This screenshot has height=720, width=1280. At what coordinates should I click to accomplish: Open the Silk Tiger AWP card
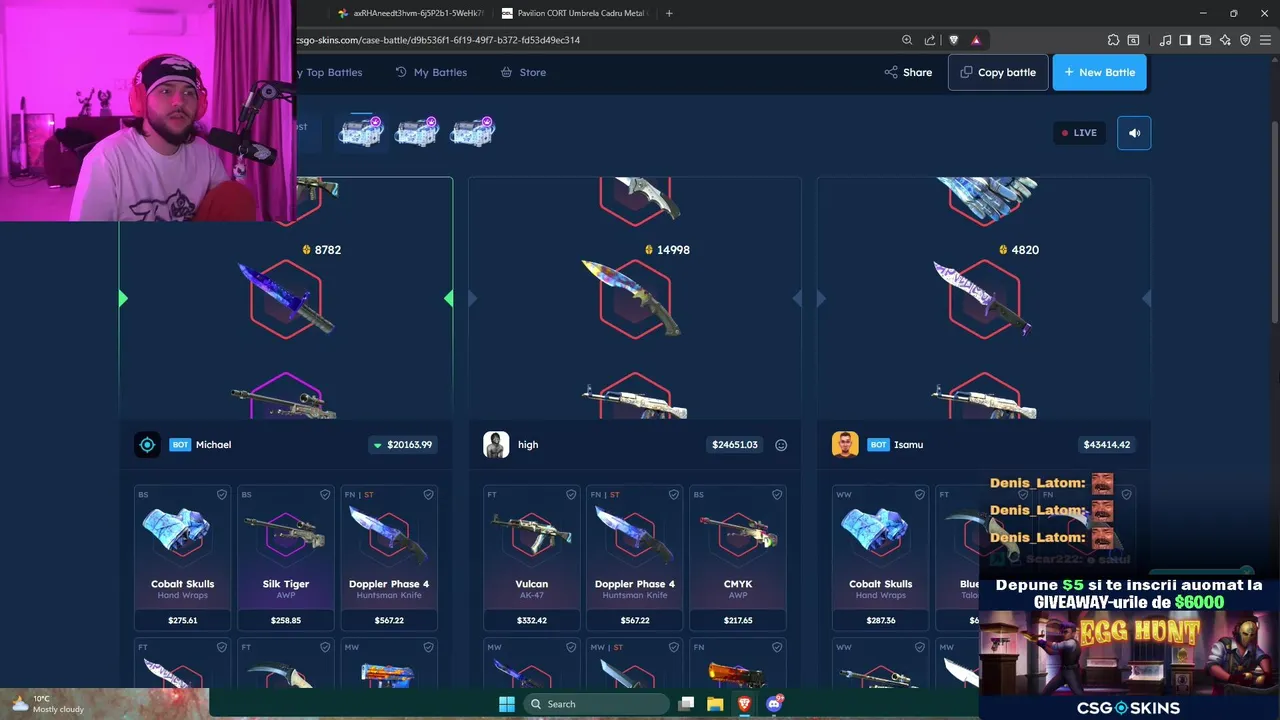(x=285, y=557)
